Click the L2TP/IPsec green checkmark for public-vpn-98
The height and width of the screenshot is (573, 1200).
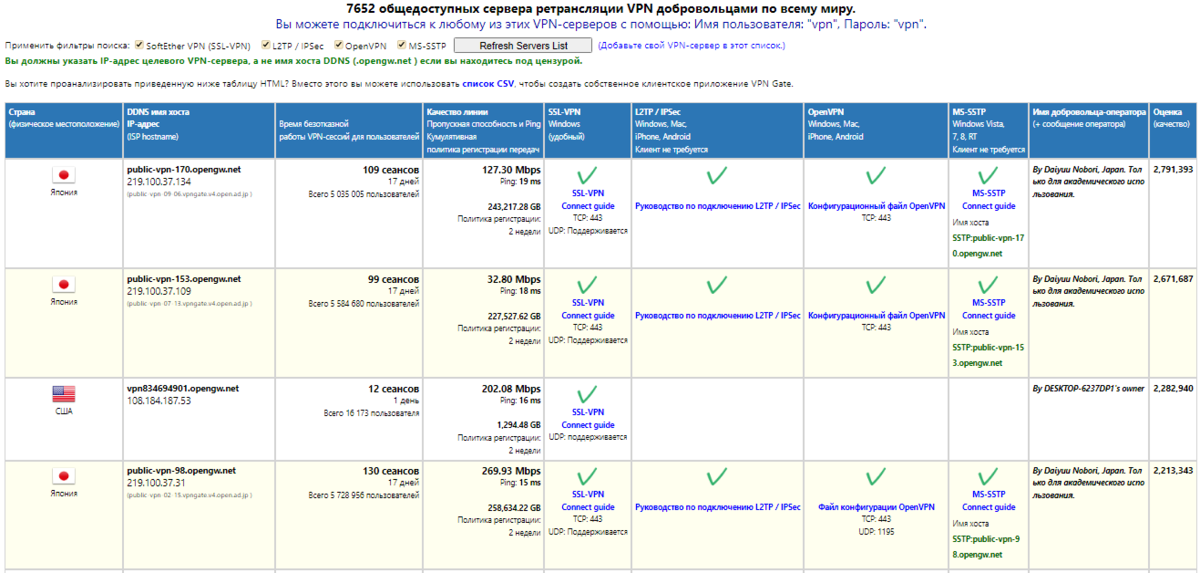(716, 476)
